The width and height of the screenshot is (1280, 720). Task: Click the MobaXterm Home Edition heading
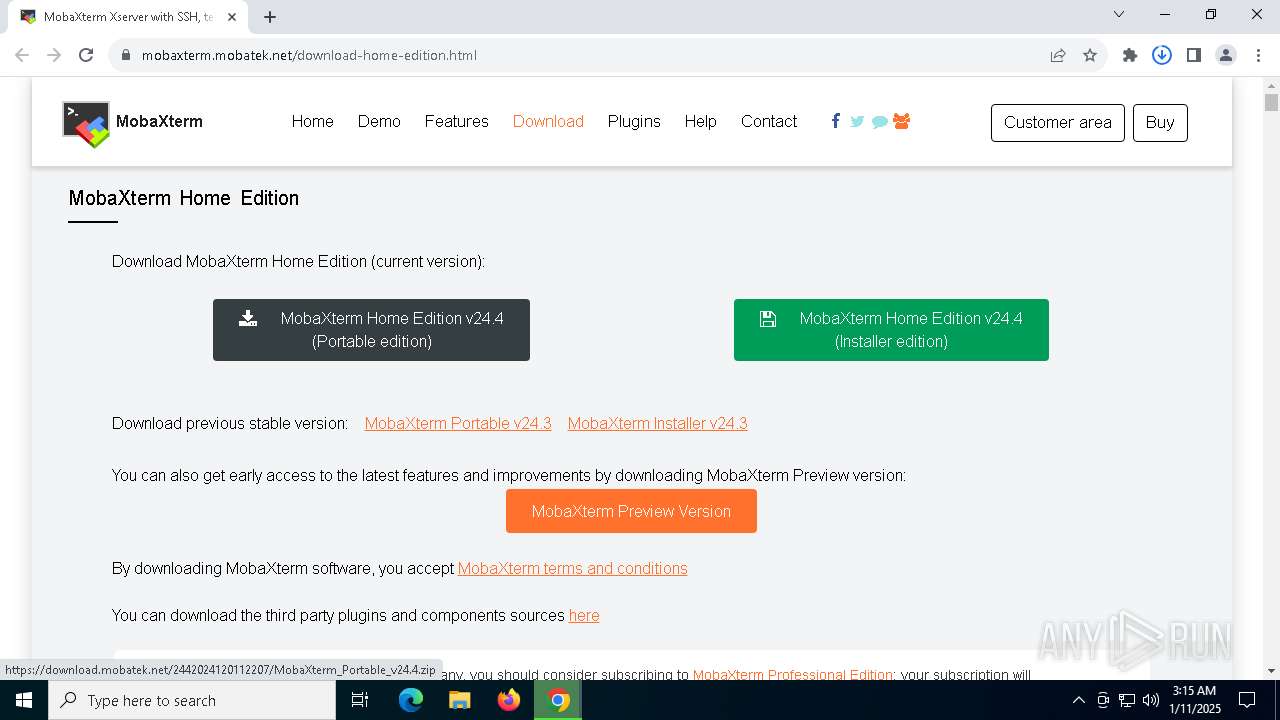[x=184, y=198]
